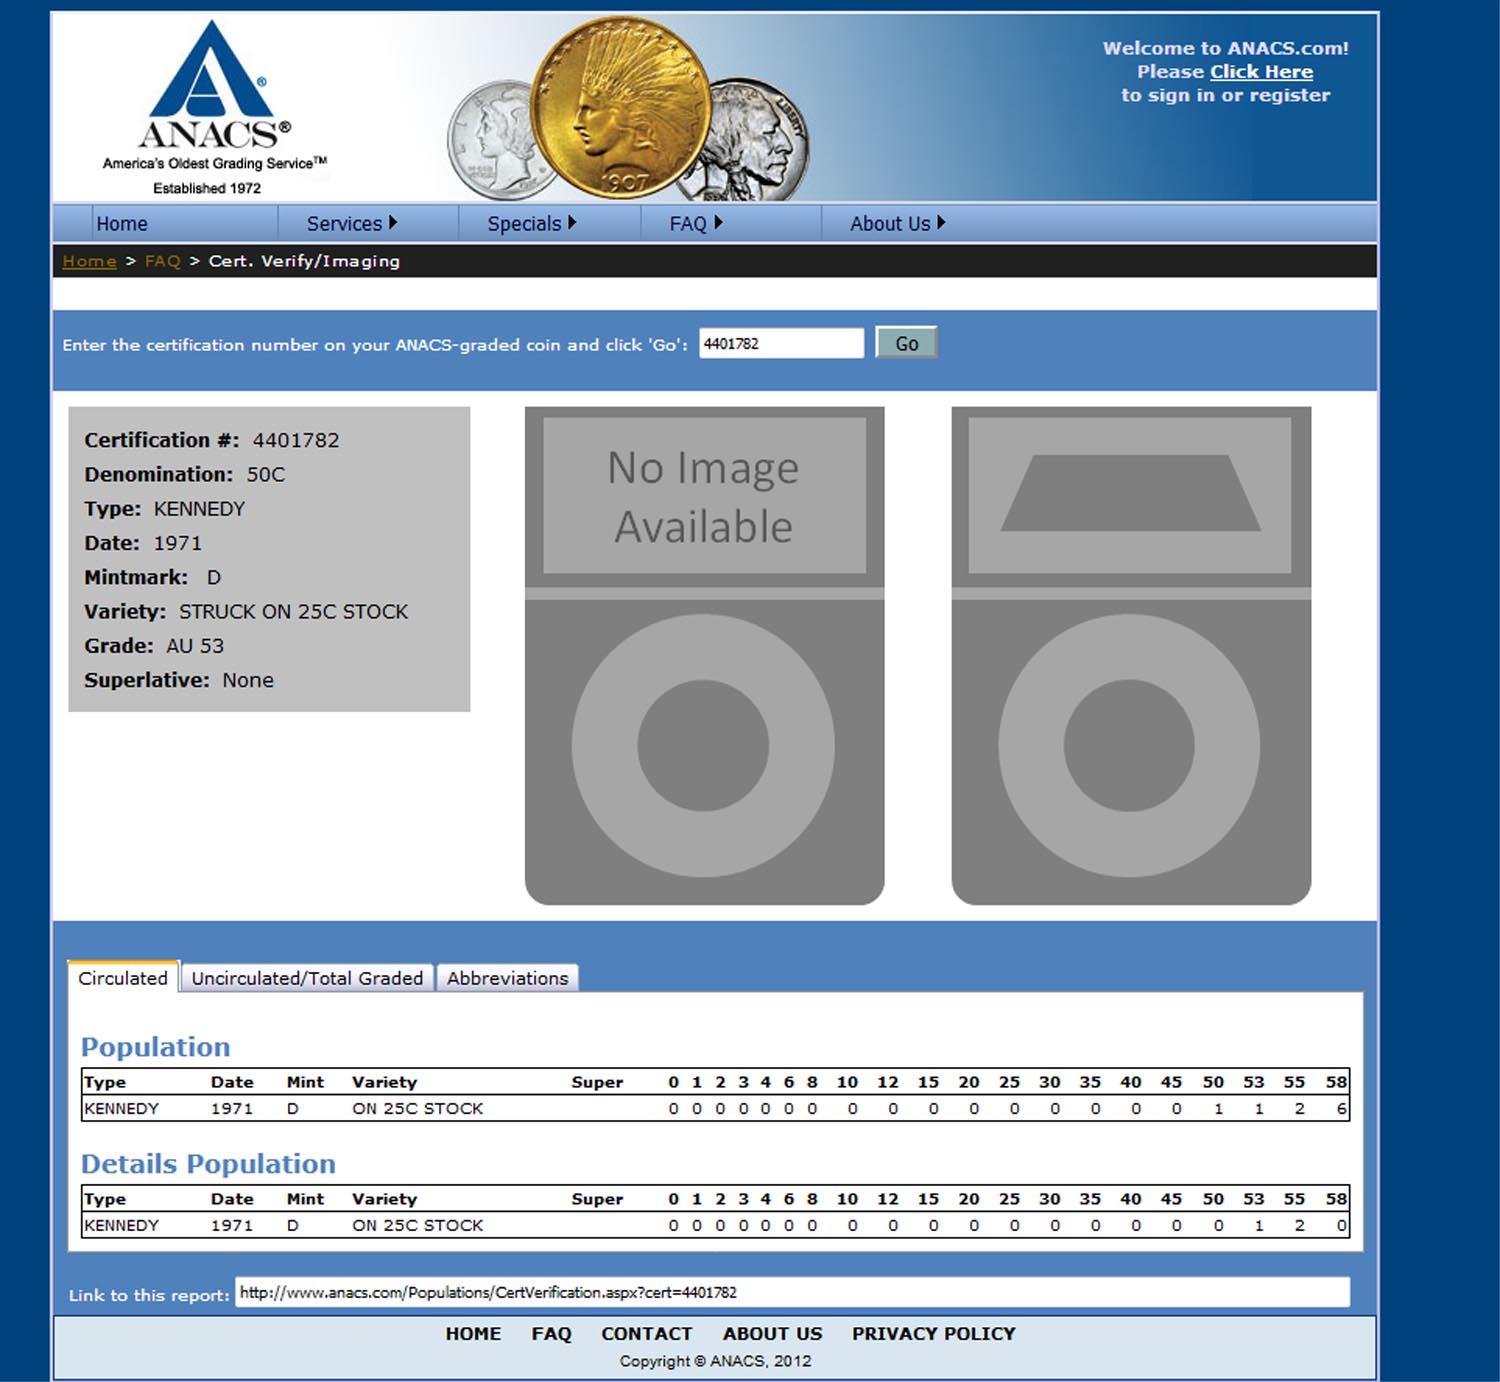Click the 'Superlative: None' line
This screenshot has height=1382, width=1500.
179,680
